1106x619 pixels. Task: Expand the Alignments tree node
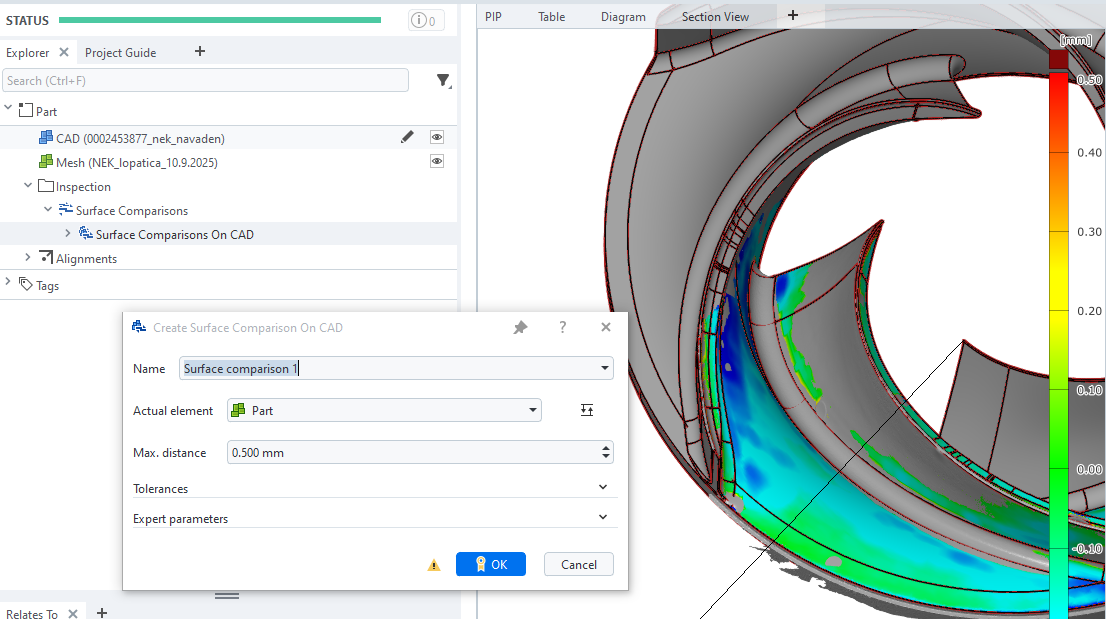point(28,258)
